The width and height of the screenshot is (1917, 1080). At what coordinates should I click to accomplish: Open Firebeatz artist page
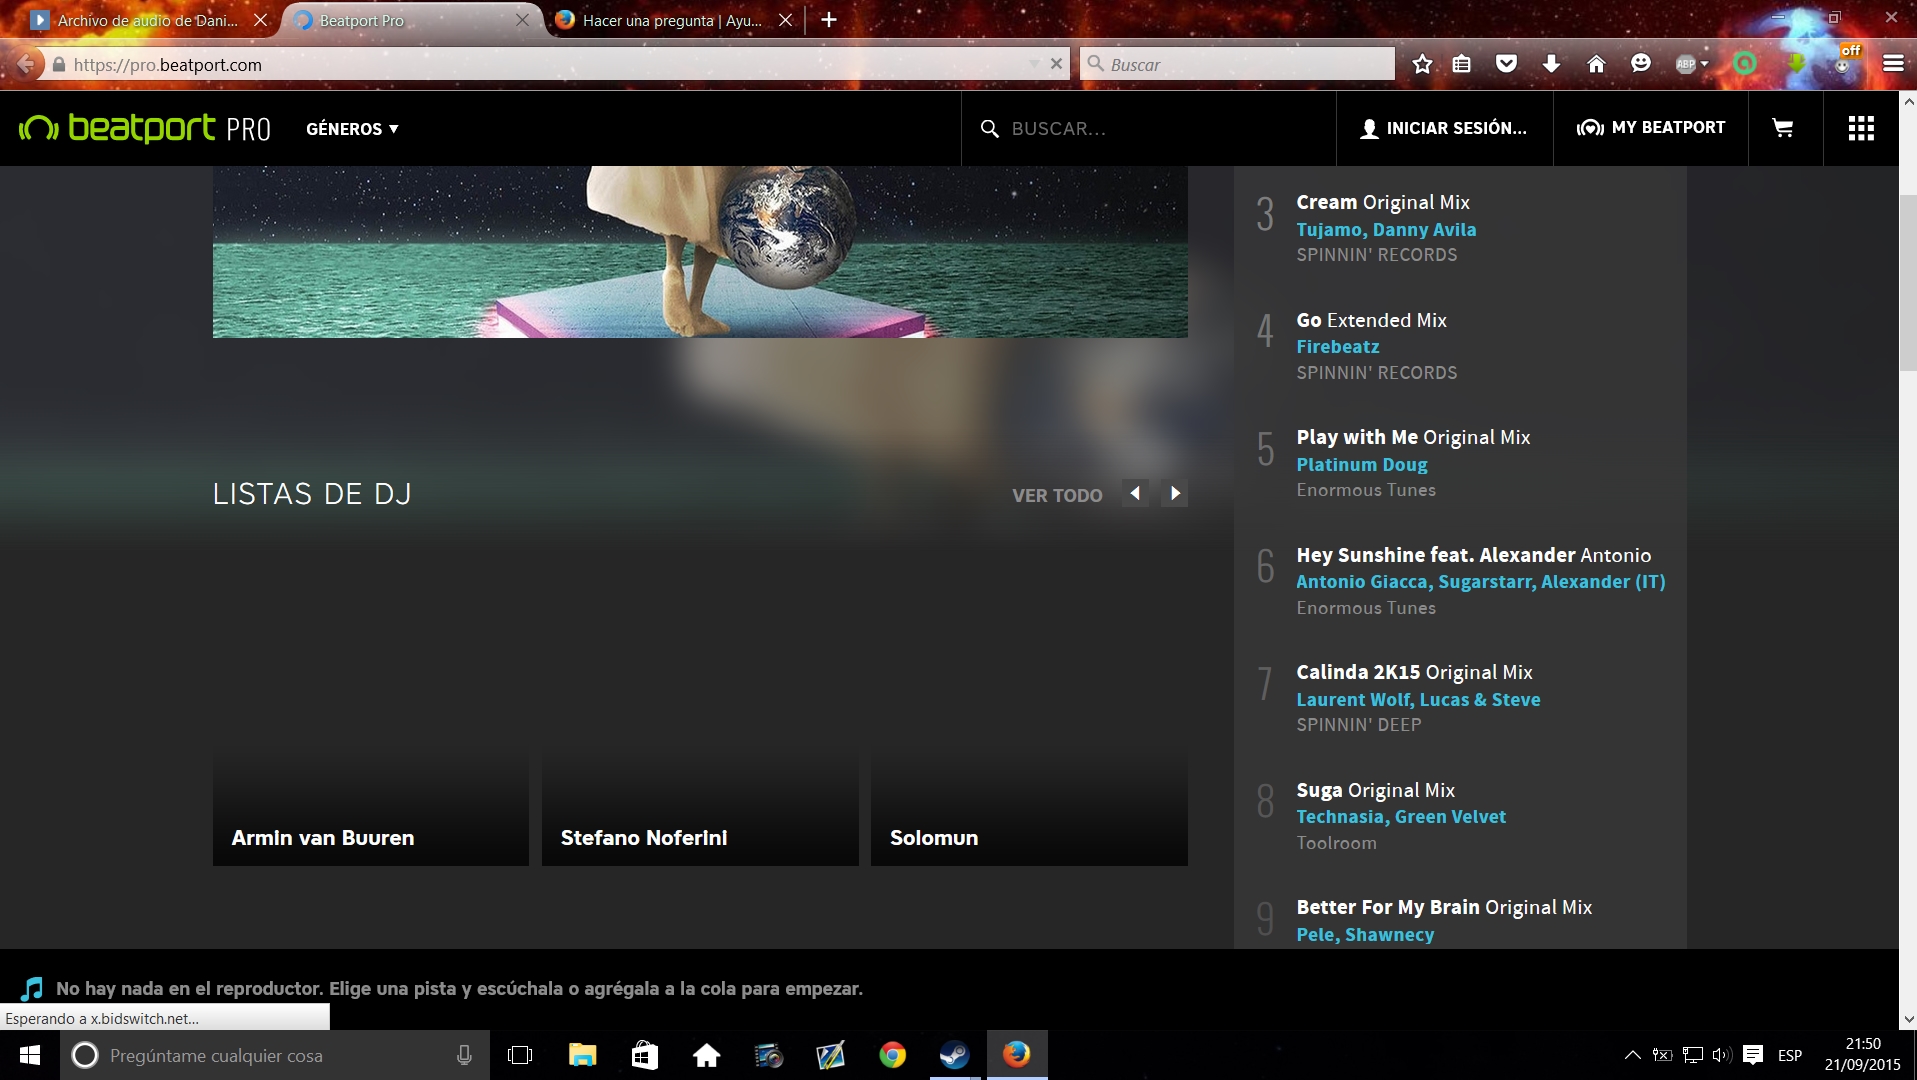point(1338,347)
